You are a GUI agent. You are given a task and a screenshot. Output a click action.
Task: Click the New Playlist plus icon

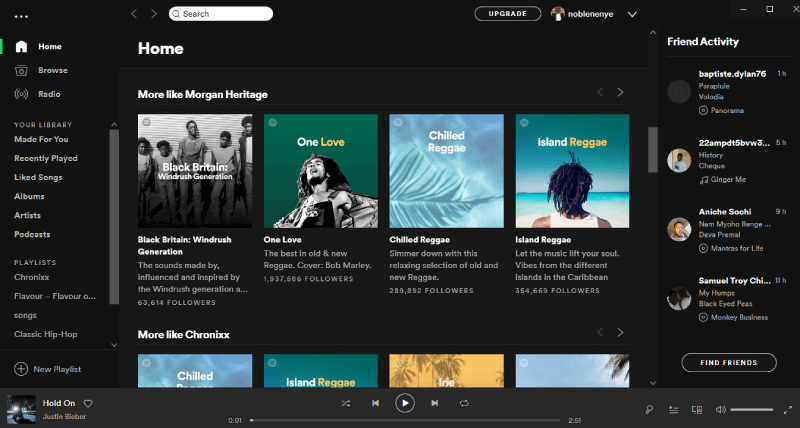[21, 369]
